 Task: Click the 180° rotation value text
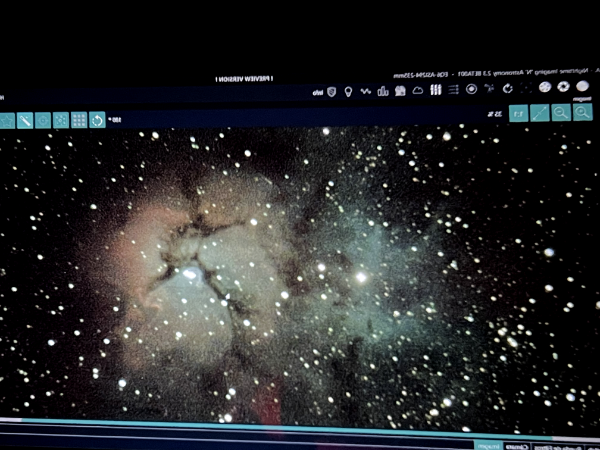115,120
